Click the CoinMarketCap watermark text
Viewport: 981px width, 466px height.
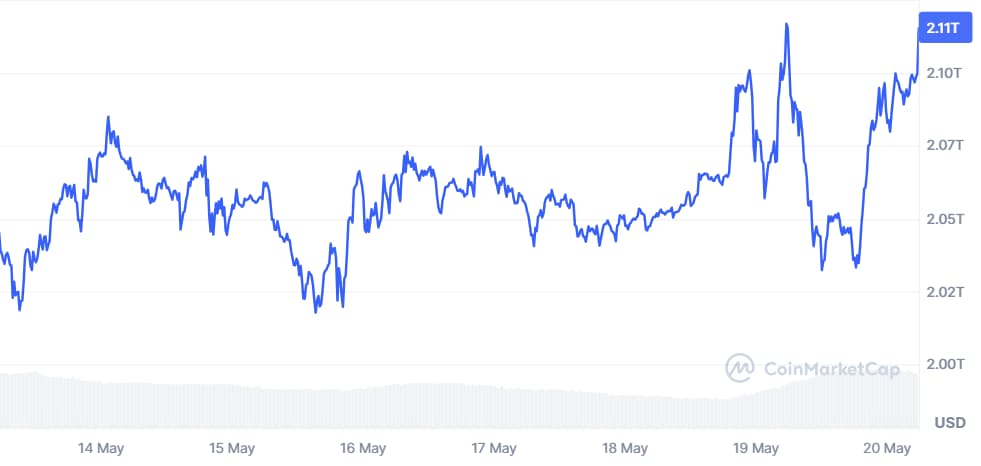pyautogui.click(x=831, y=369)
